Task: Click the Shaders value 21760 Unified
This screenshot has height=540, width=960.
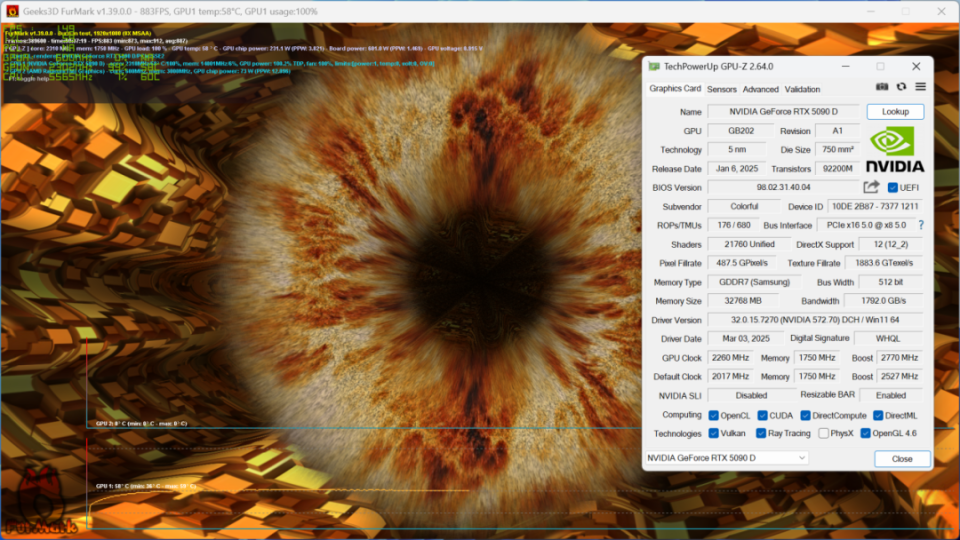Action: pyautogui.click(x=749, y=244)
